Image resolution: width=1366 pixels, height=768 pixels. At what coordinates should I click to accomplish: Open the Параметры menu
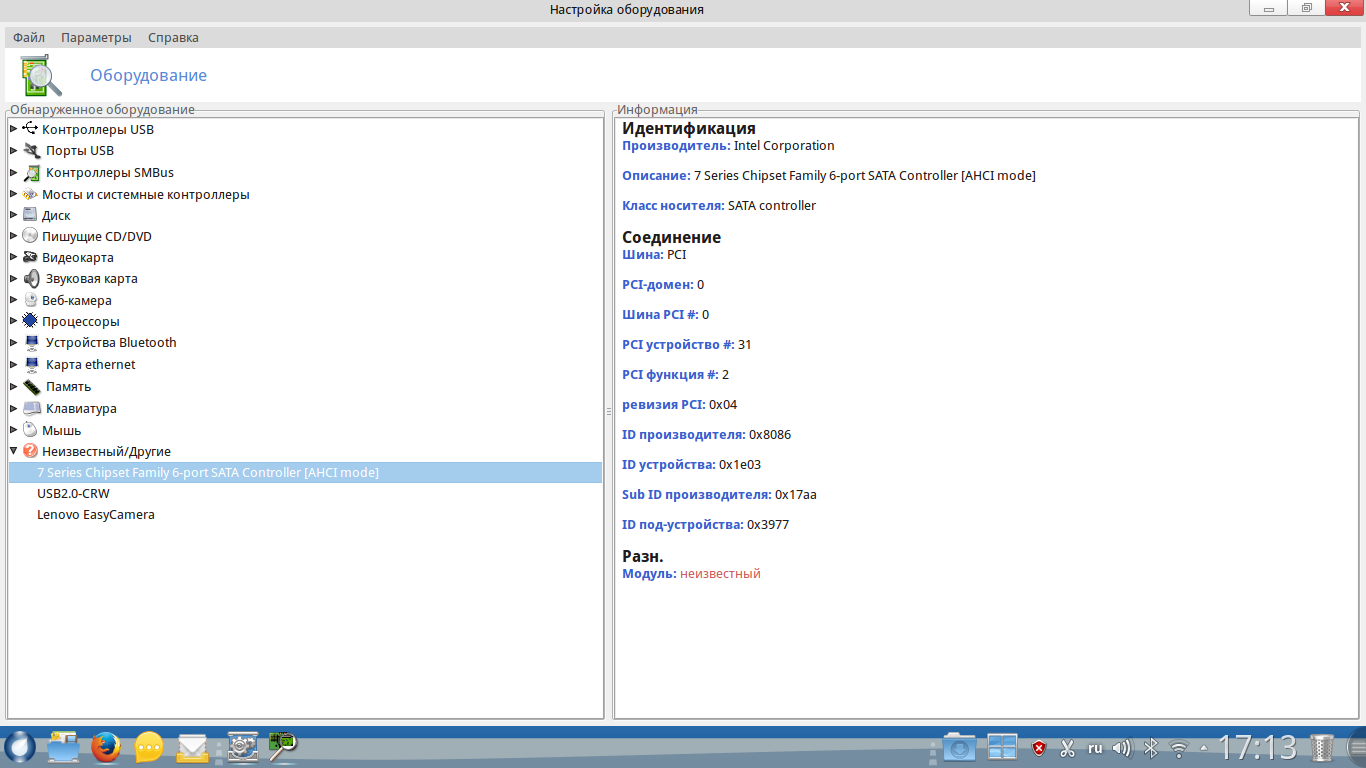[96, 37]
